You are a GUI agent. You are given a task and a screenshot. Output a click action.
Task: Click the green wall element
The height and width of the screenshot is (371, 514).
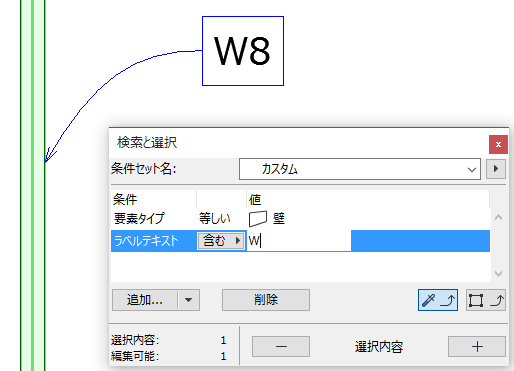(x=33, y=185)
